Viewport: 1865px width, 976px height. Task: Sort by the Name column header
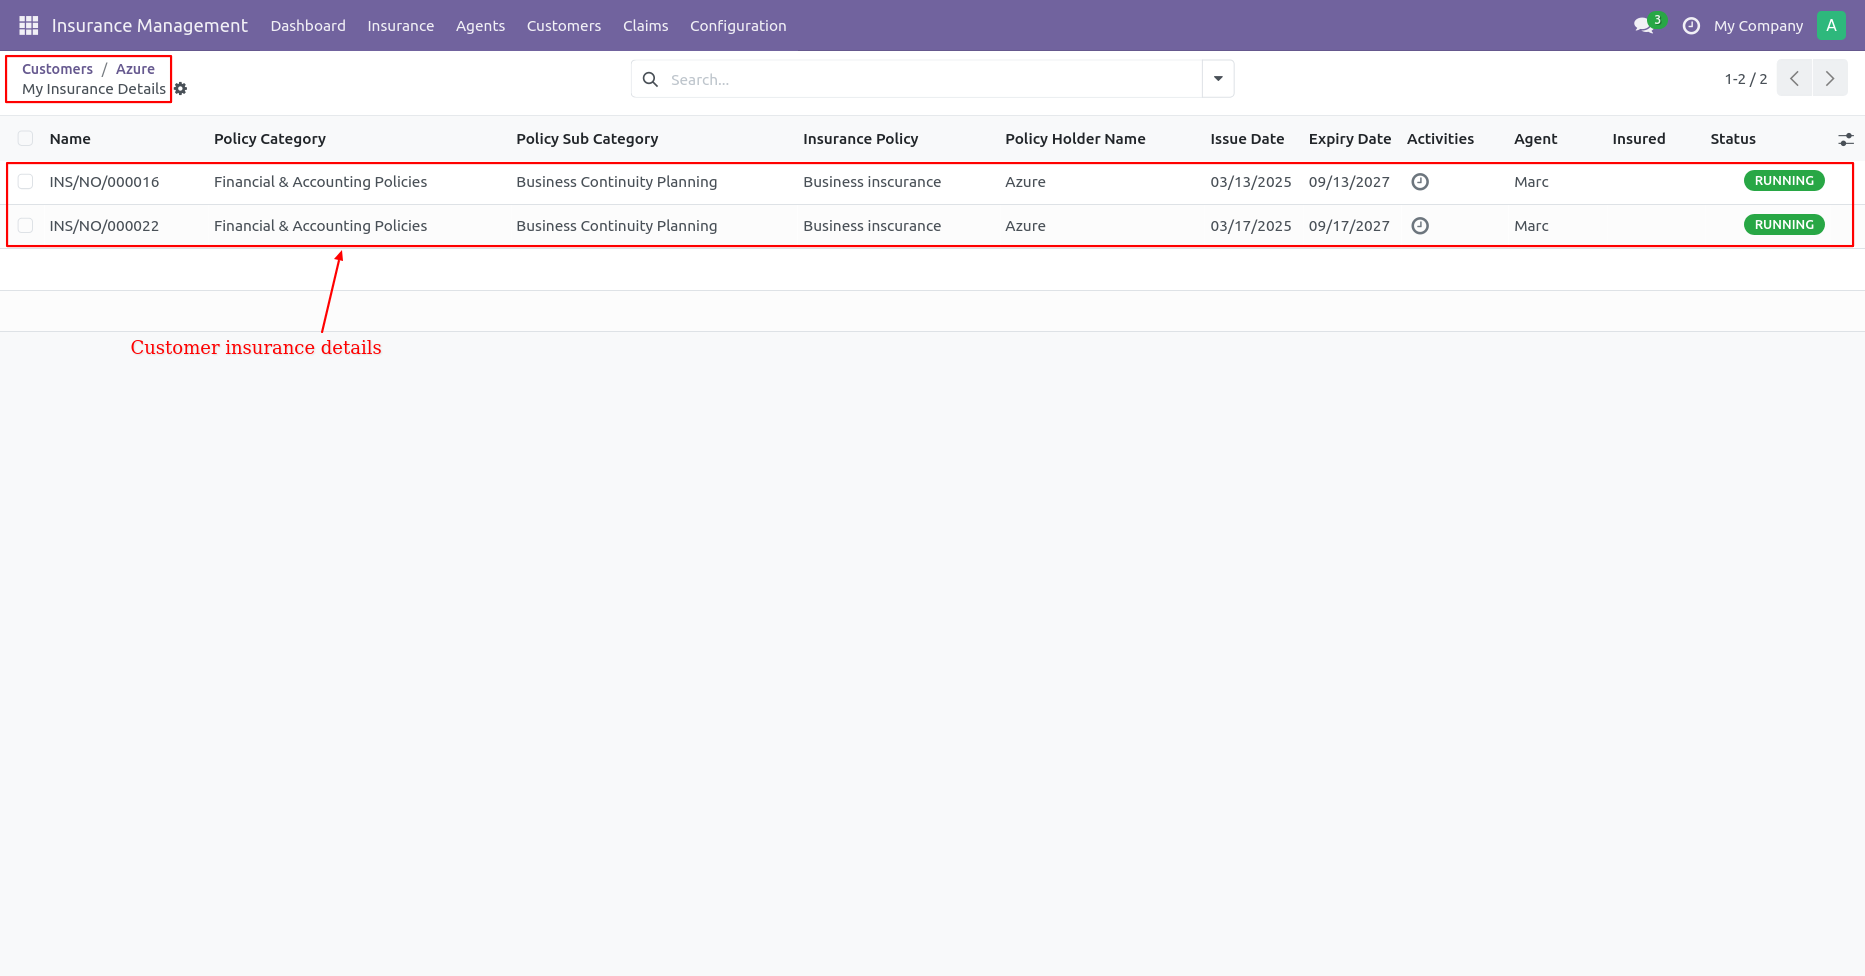[x=70, y=139]
